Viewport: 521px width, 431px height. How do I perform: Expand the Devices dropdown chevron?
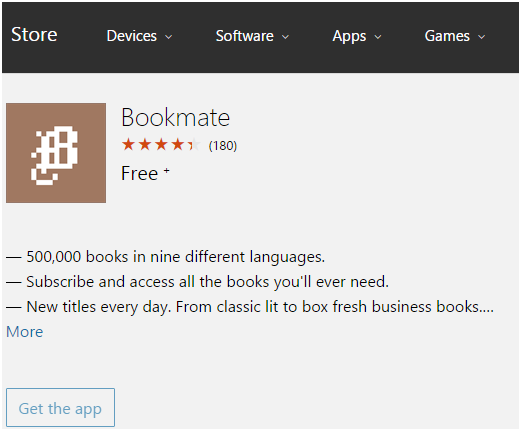(169, 37)
